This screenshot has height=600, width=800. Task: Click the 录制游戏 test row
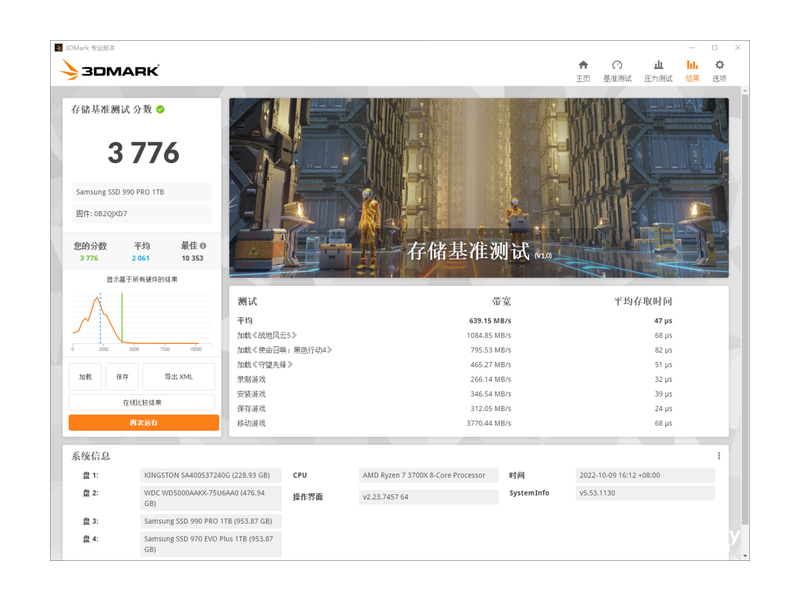click(455, 379)
